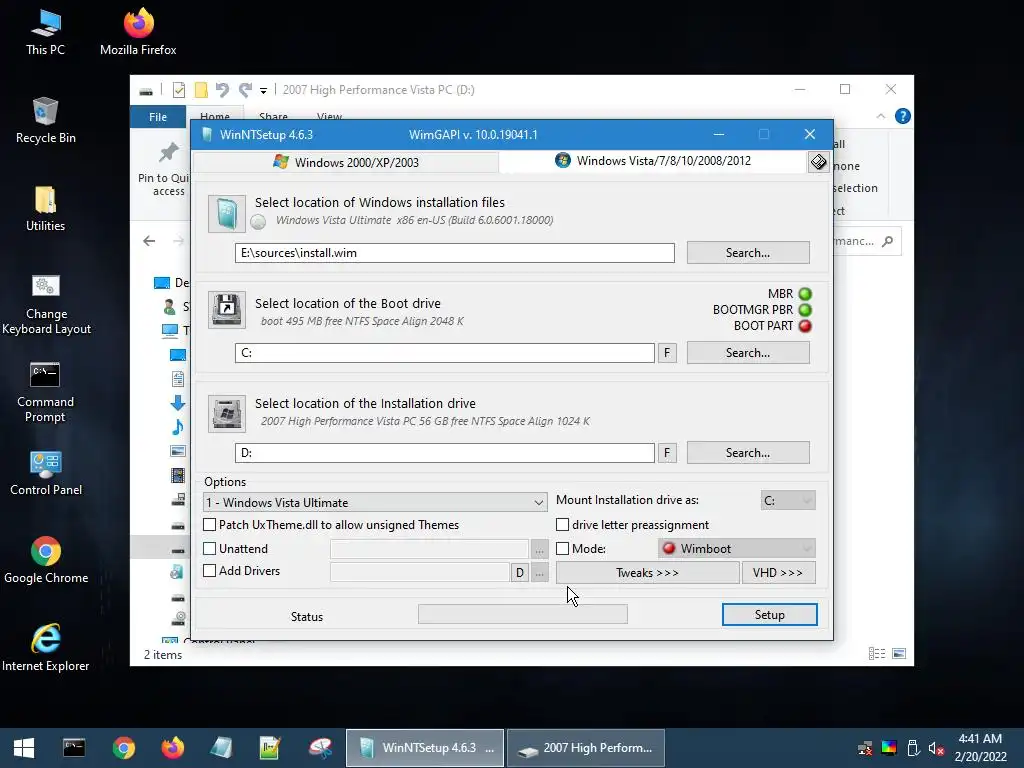The image size is (1024, 768).
Task: Select Change Keyboard Layout desktop icon
Action: pyautogui.click(x=46, y=305)
